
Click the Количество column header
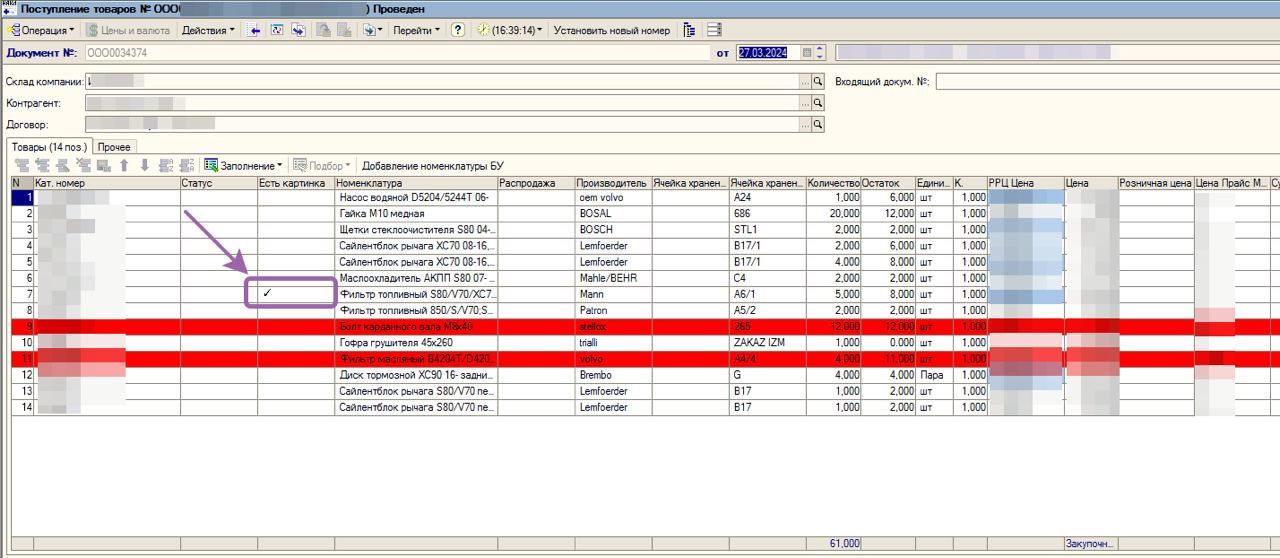833,183
